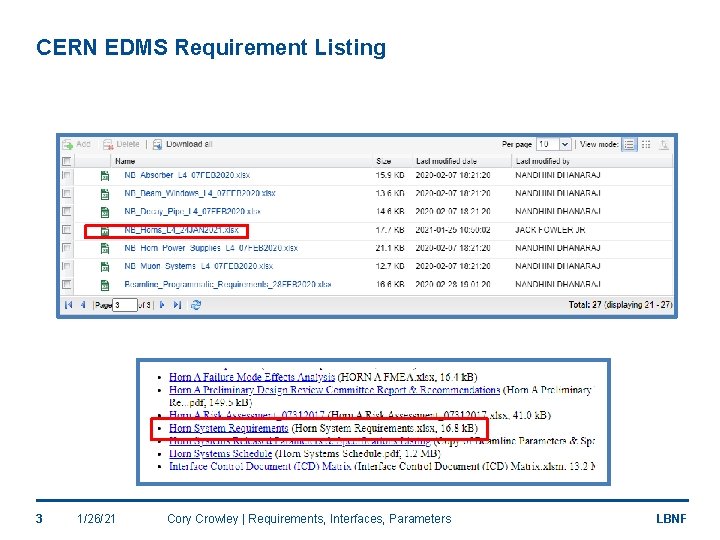Open Interface Control Document (ICD) Matrix link
This screenshot has height=540, width=720.
[260, 467]
